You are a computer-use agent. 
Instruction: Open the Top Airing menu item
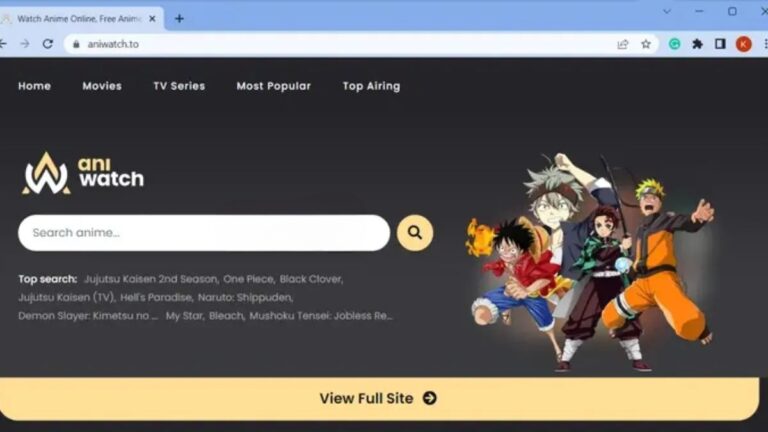click(x=371, y=86)
